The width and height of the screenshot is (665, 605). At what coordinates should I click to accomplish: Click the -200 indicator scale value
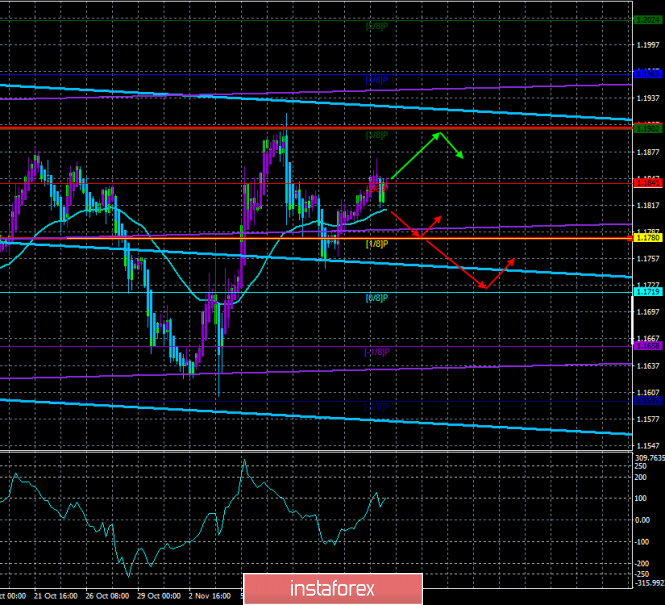tap(642, 563)
